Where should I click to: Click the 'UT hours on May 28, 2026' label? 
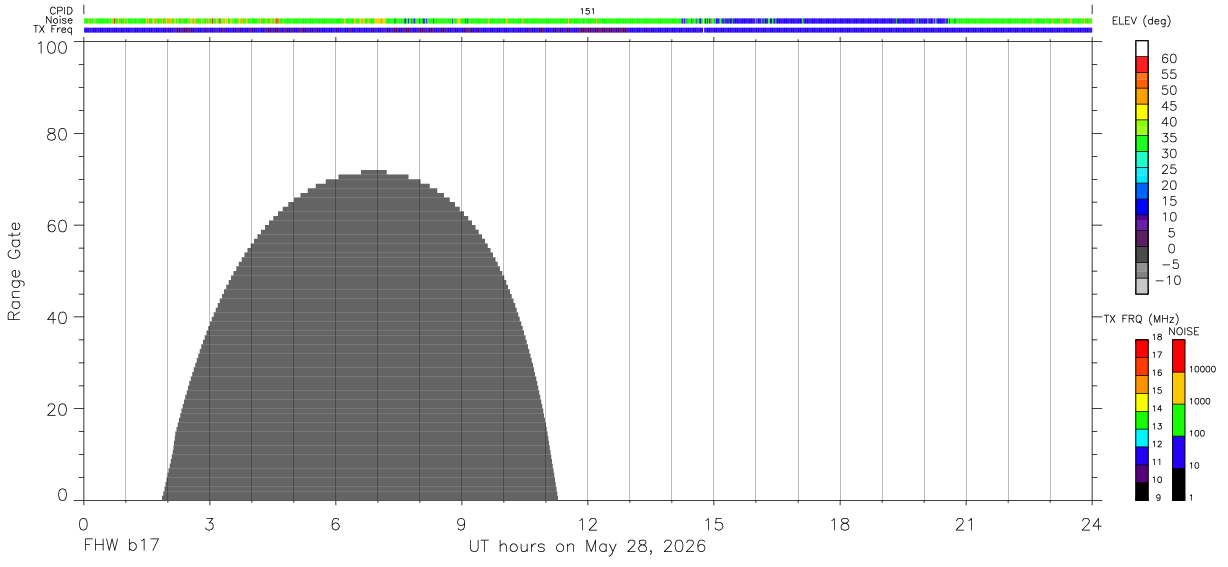(587, 547)
